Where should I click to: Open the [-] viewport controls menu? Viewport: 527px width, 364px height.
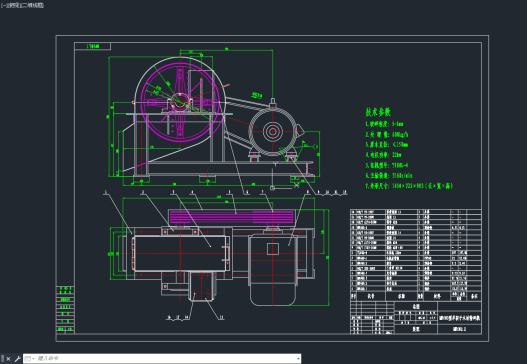coord(4,5)
